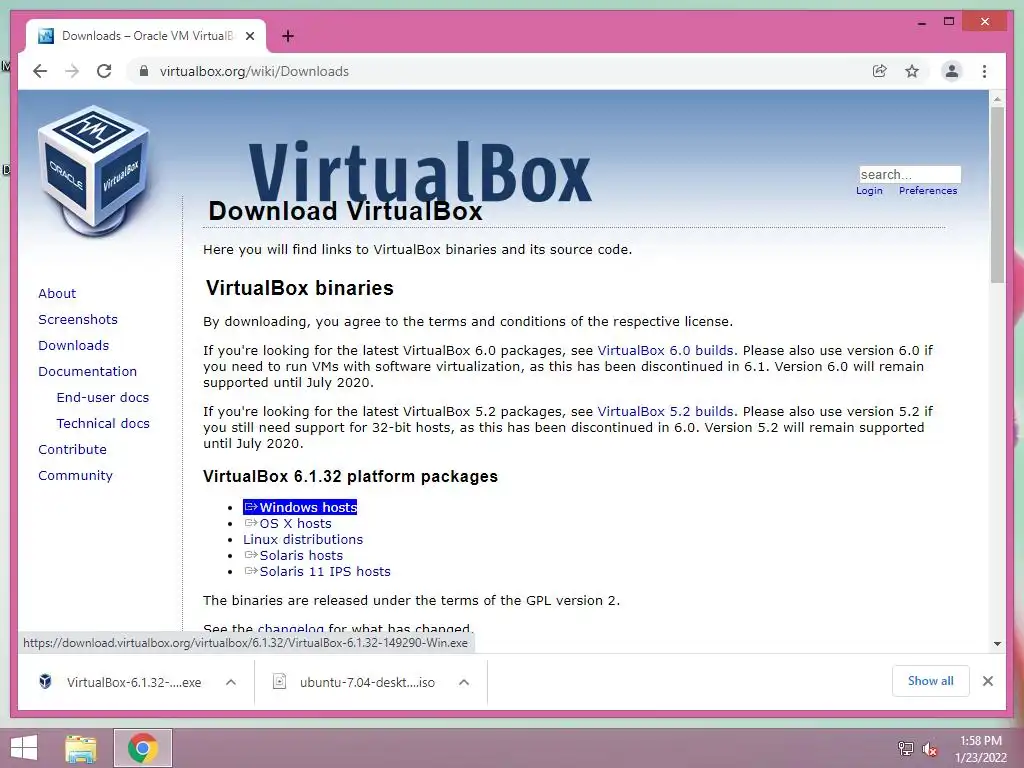
Task: Click the ubuntu iso file icon
Action: click(279, 682)
